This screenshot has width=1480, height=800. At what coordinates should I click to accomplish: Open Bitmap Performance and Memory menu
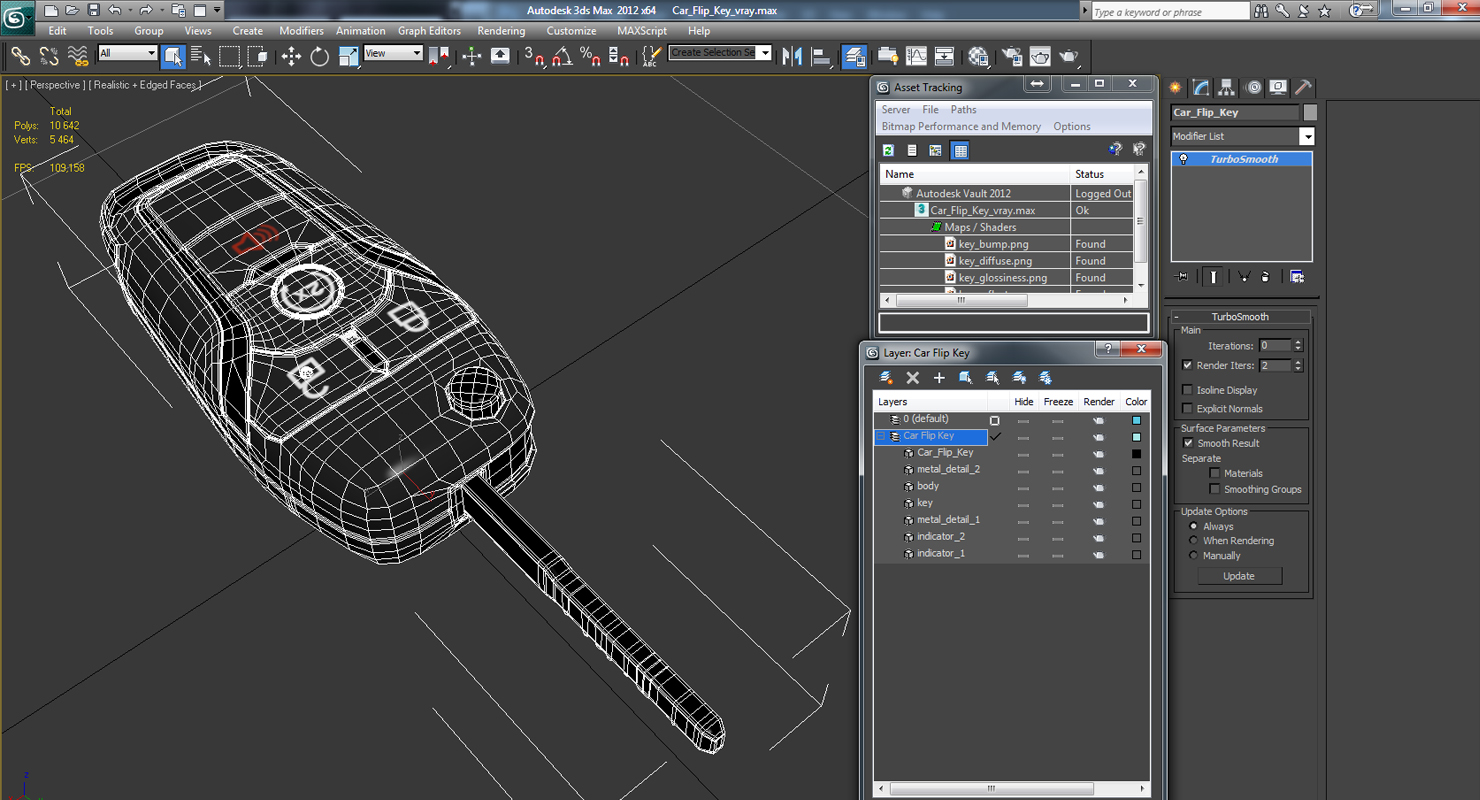[961, 126]
